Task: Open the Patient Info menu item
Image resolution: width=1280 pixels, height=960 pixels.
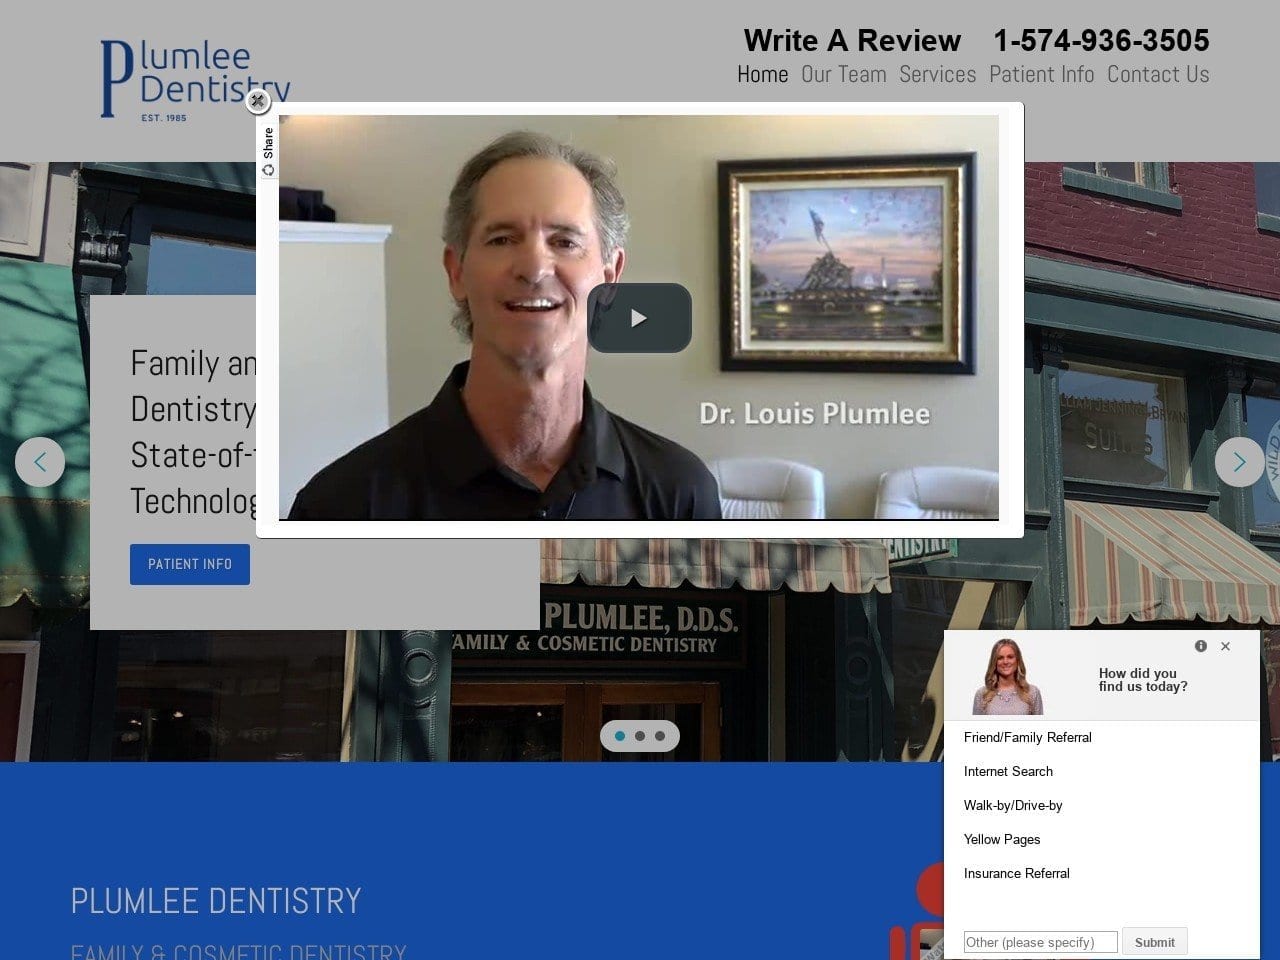Action: click(x=1041, y=74)
